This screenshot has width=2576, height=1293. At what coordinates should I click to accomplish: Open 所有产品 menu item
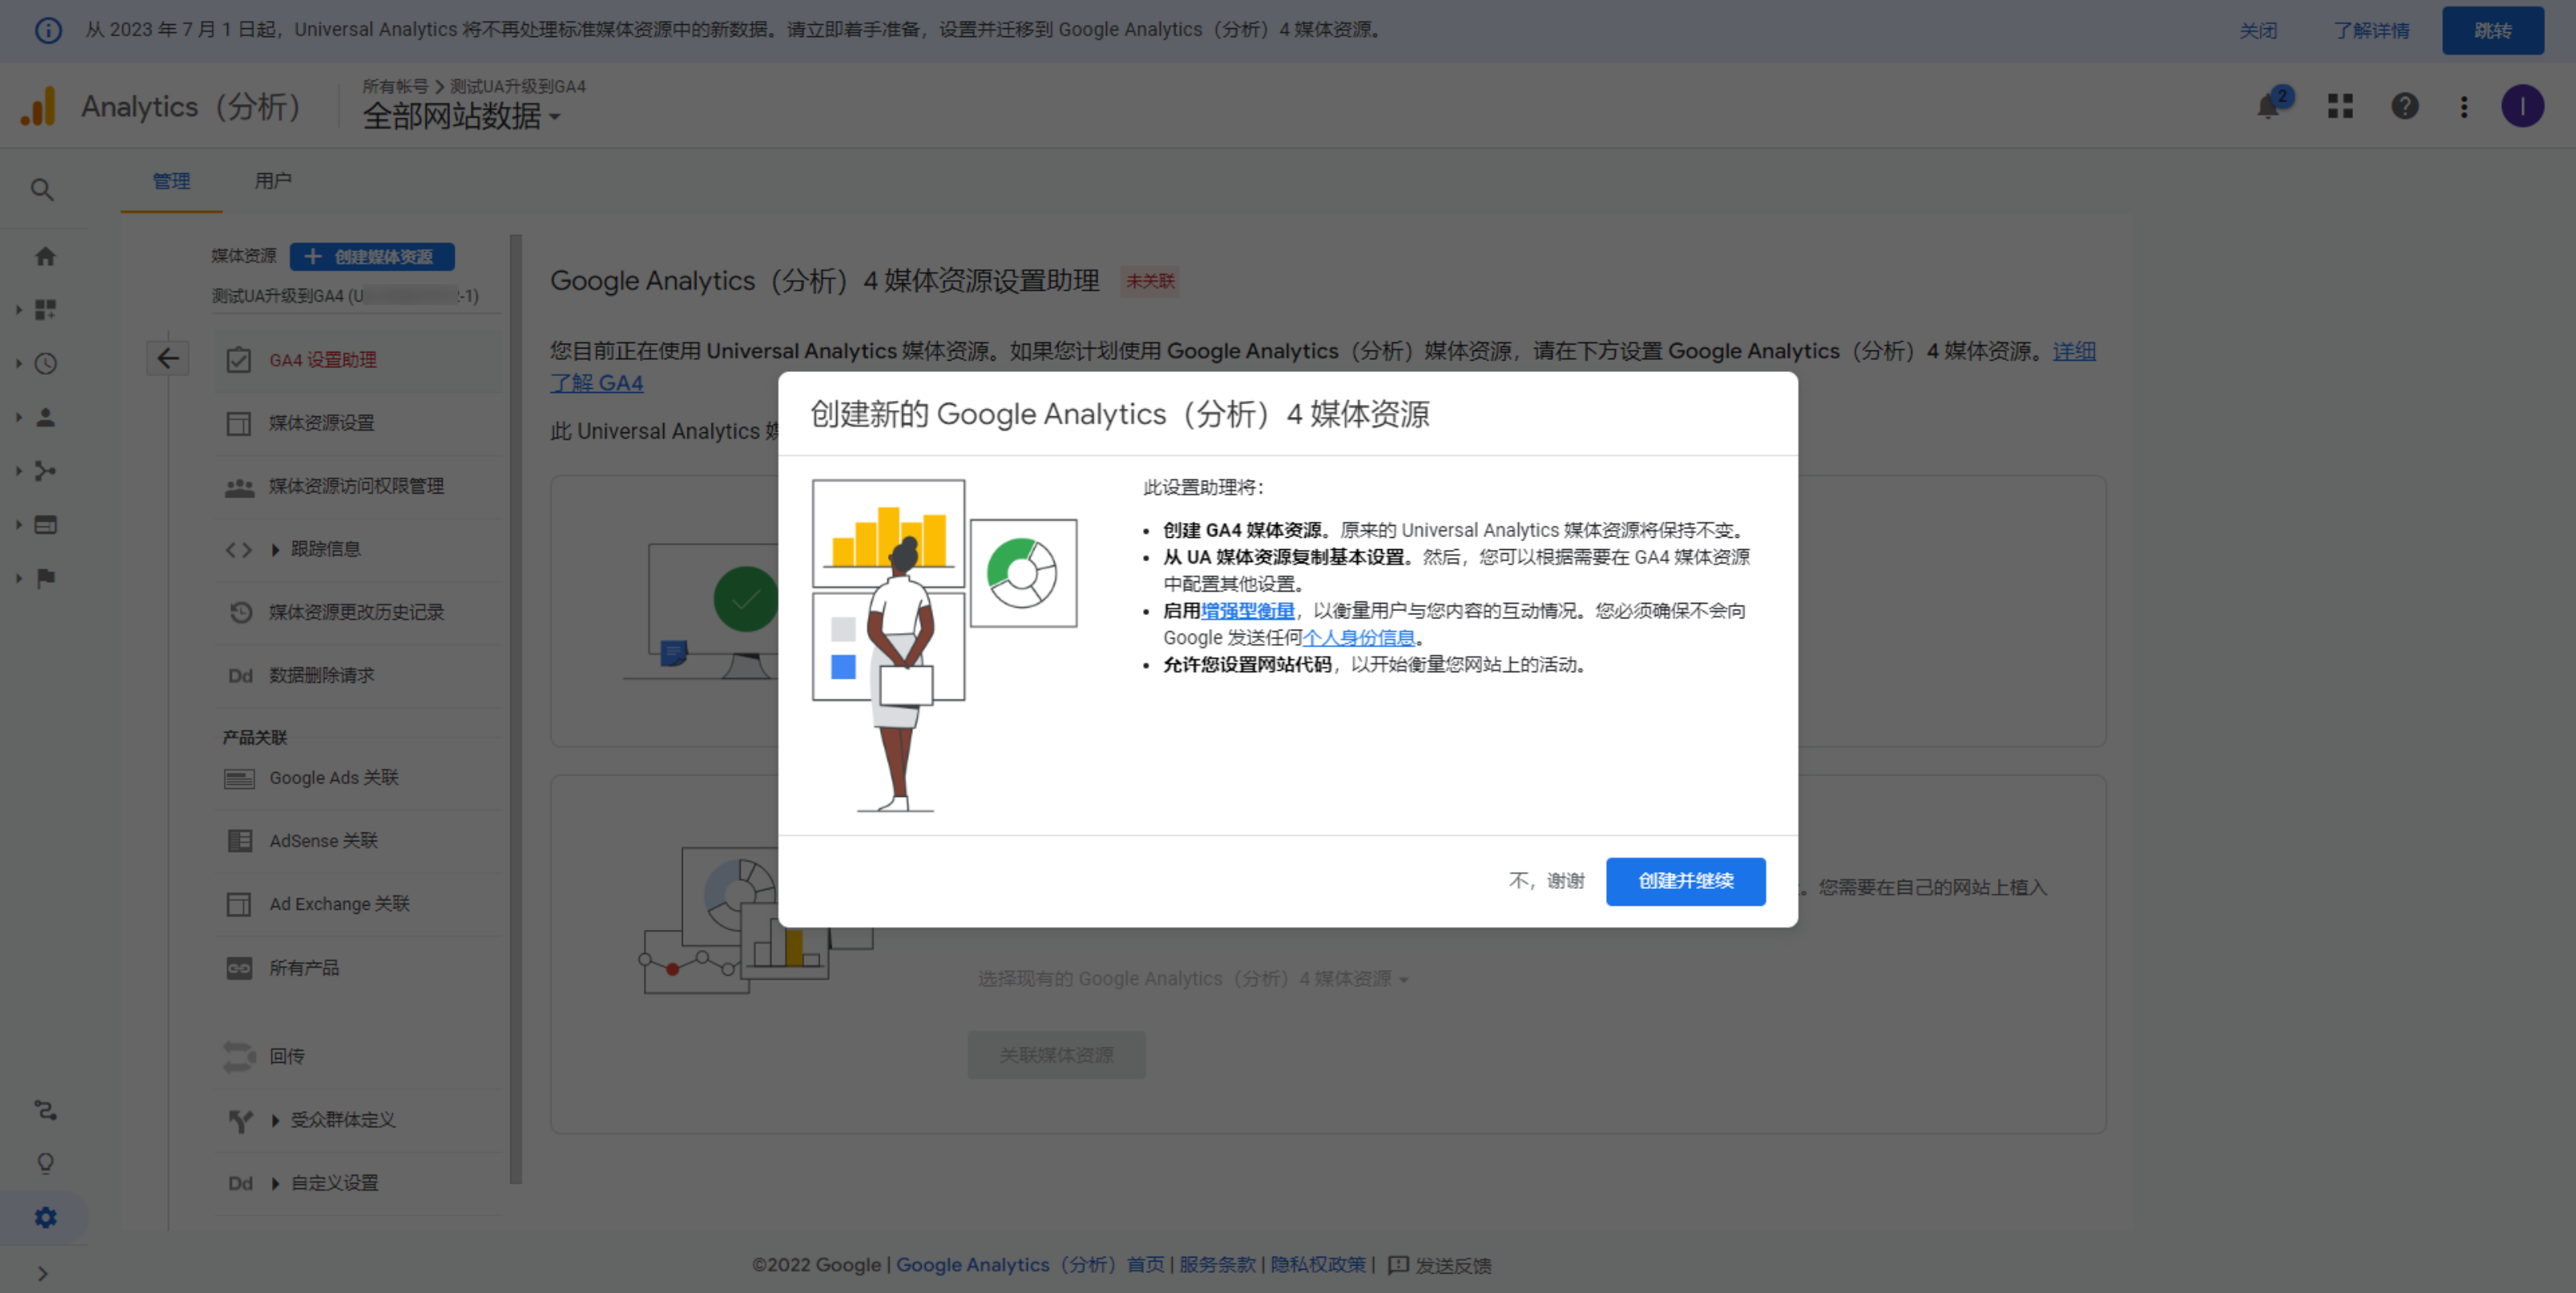tap(359, 968)
